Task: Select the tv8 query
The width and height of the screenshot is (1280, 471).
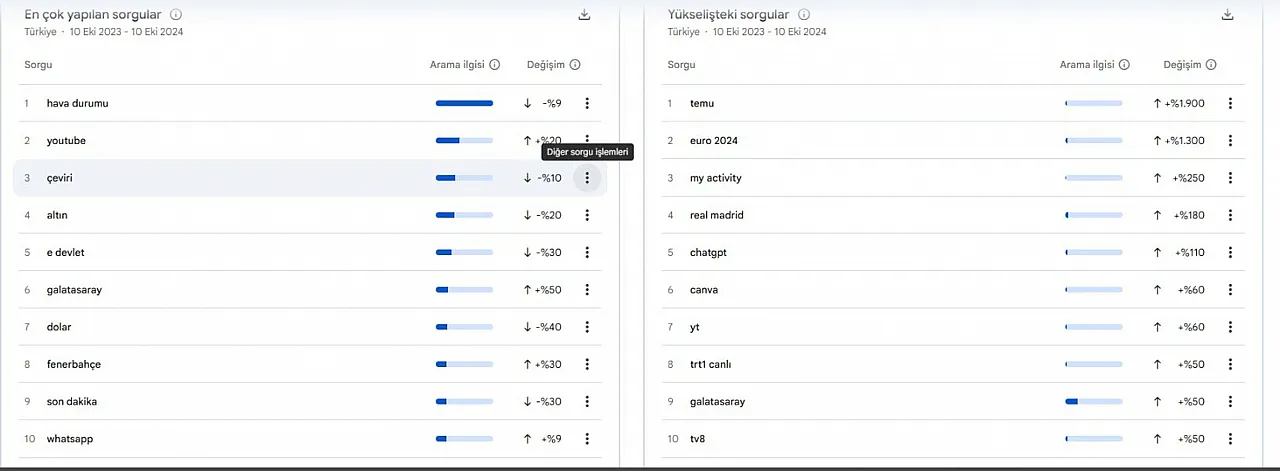Action: [x=698, y=439]
